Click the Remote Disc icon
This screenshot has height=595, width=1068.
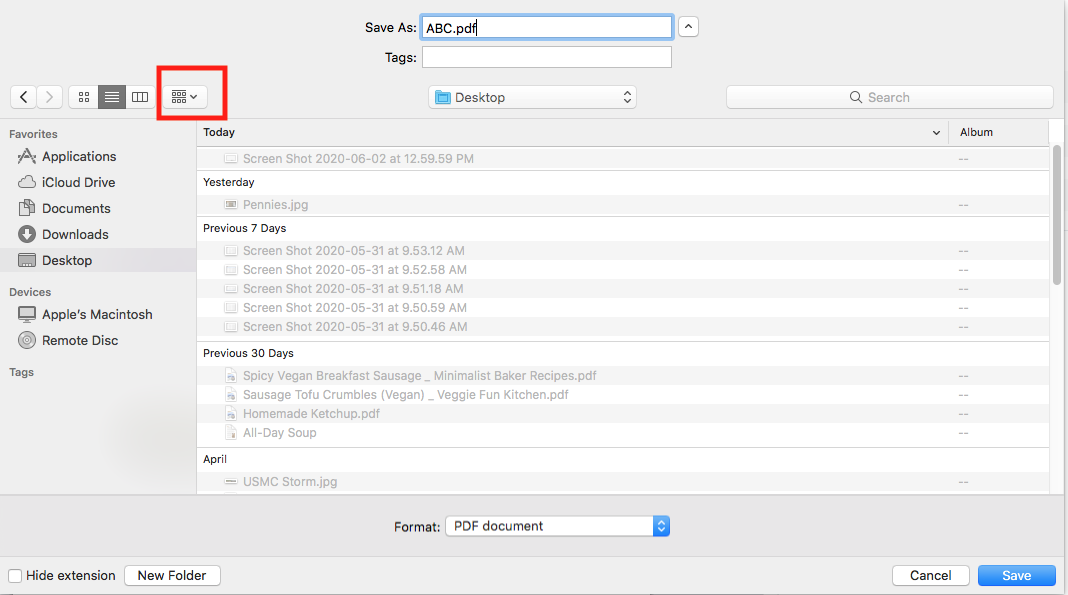coord(27,340)
